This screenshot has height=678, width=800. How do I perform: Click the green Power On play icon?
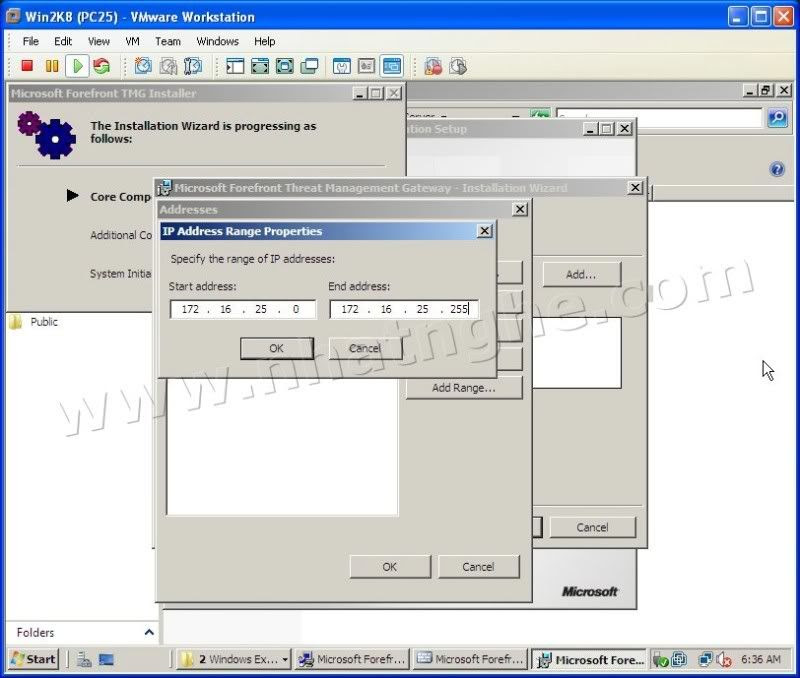click(x=78, y=66)
